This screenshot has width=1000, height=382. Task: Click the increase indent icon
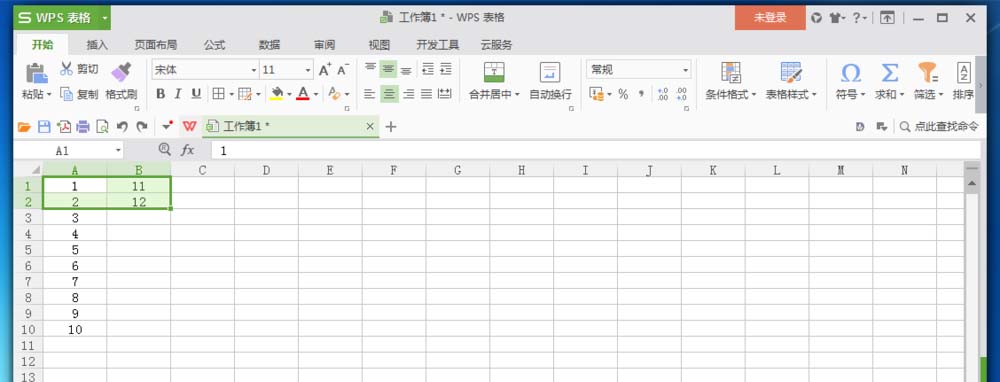point(446,69)
